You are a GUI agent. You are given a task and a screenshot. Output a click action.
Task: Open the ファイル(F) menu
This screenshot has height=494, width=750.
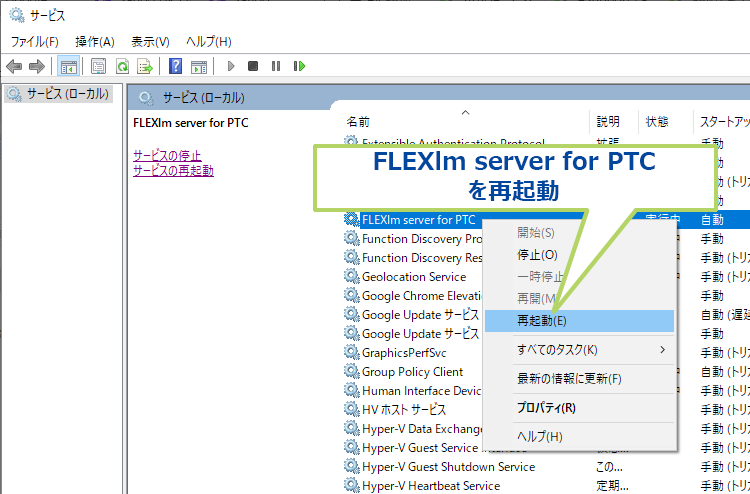(x=34, y=42)
